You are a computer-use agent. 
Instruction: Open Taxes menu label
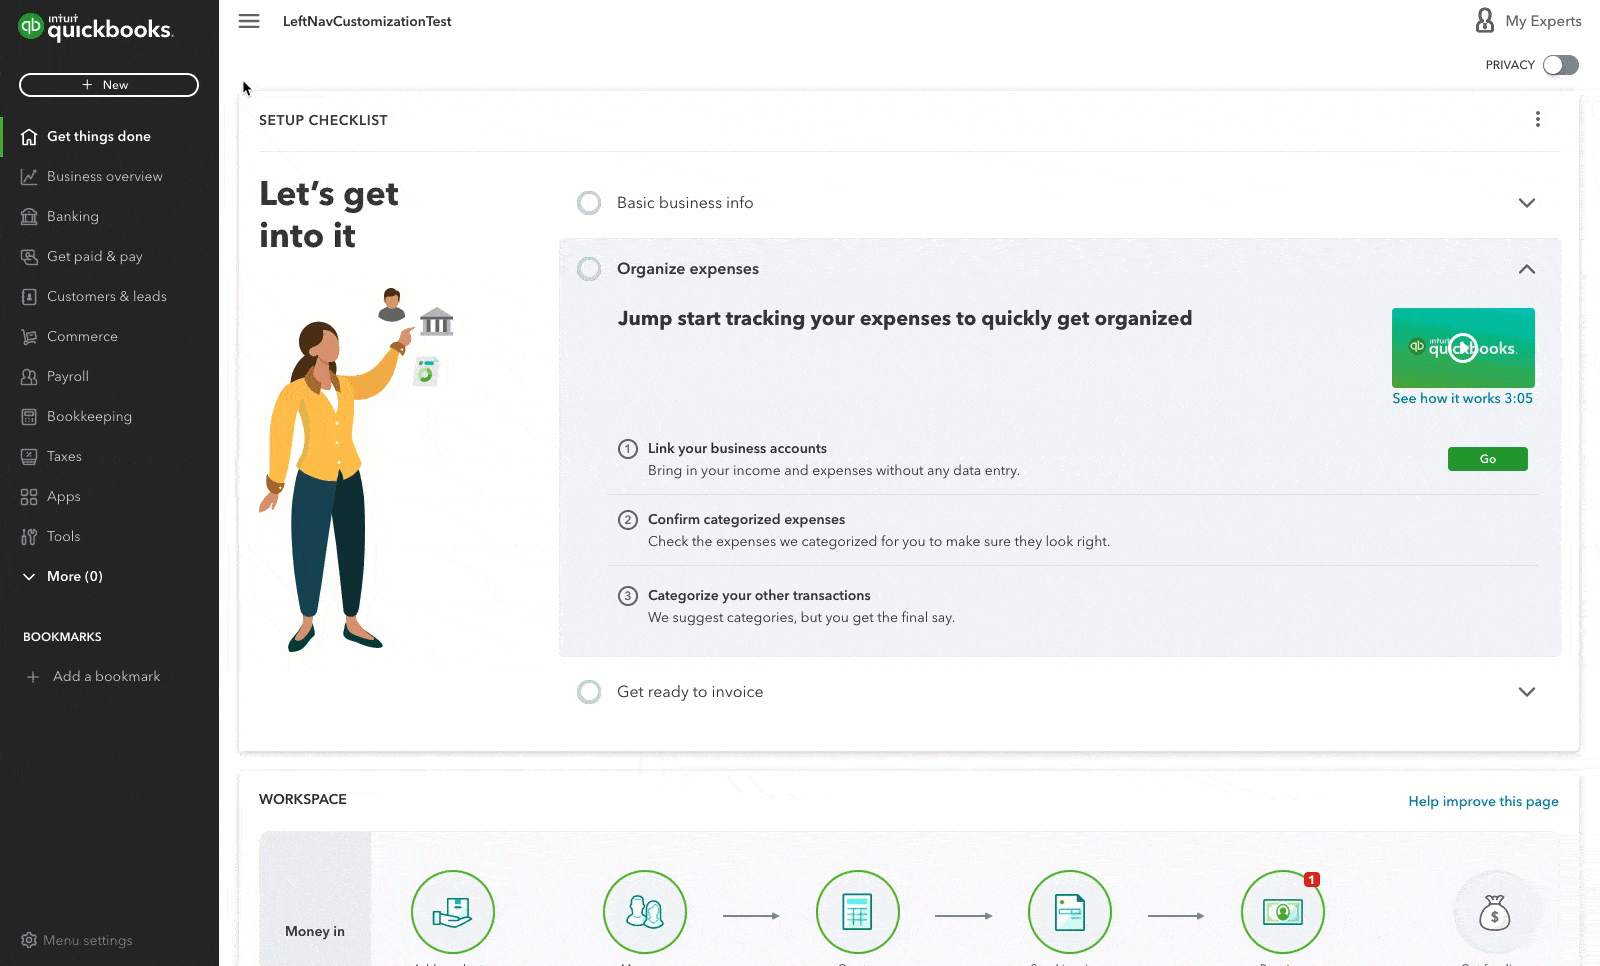pos(64,457)
